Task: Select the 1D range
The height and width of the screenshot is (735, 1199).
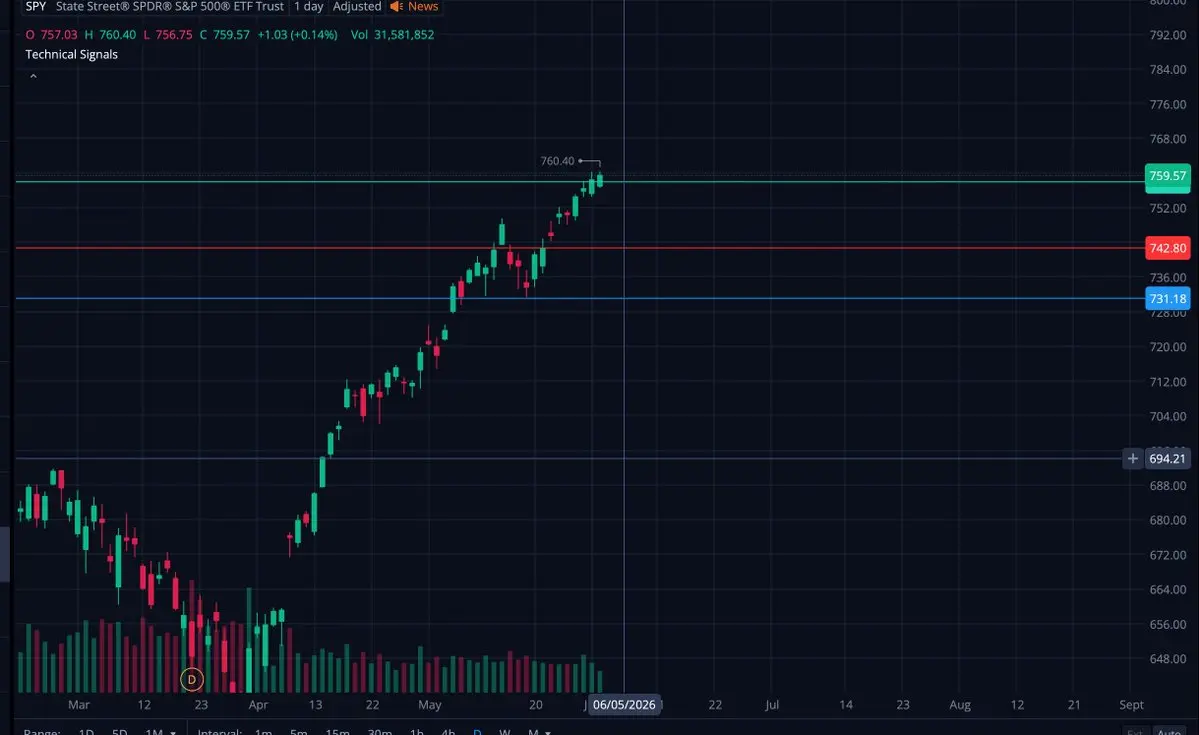Action: pyautogui.click(x=86, y=732)
